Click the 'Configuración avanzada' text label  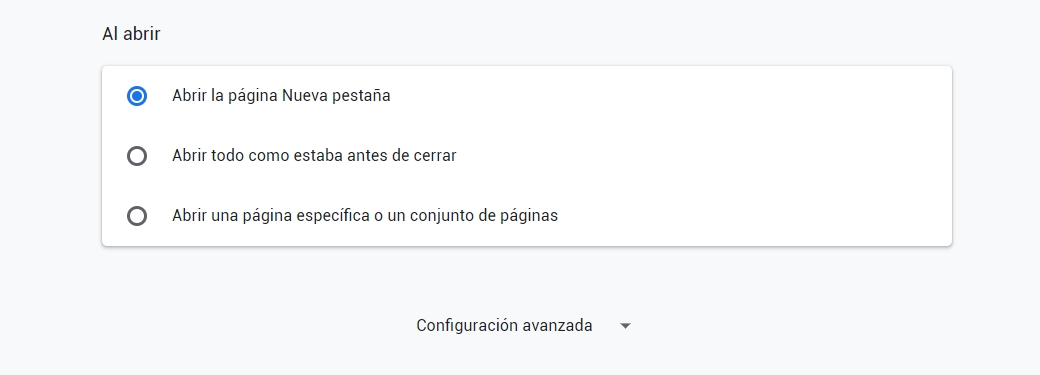[x=504, y=326]
